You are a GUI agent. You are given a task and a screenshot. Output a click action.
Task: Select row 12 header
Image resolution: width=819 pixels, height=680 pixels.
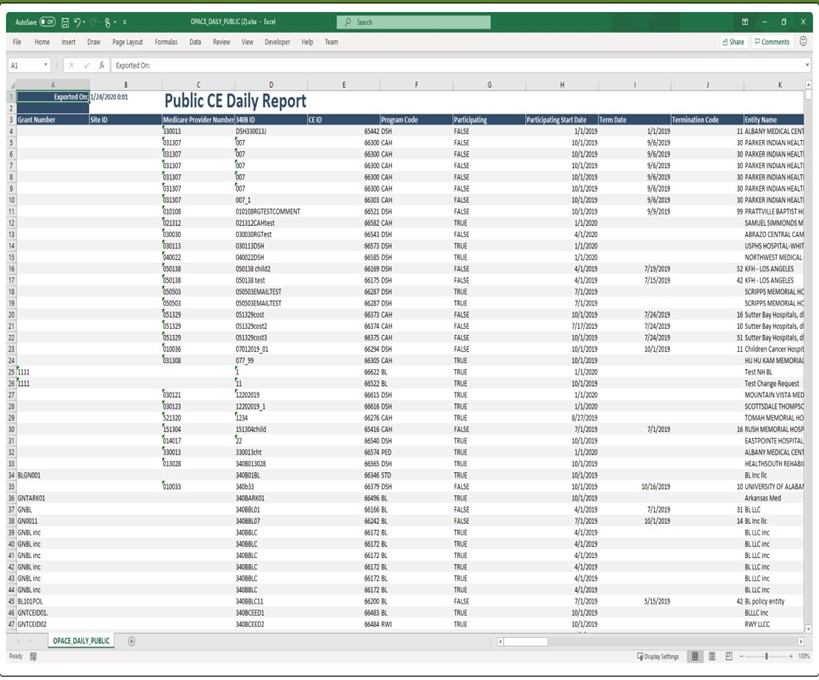11,223
